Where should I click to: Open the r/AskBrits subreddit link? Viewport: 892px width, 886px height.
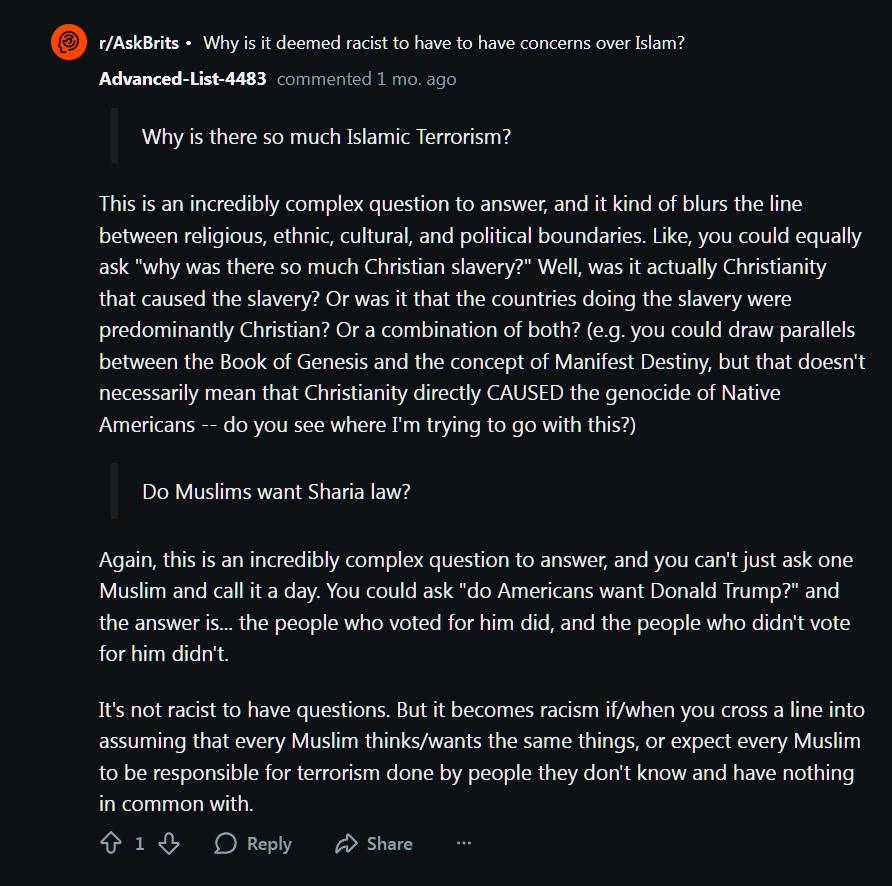tap(139, 43)
